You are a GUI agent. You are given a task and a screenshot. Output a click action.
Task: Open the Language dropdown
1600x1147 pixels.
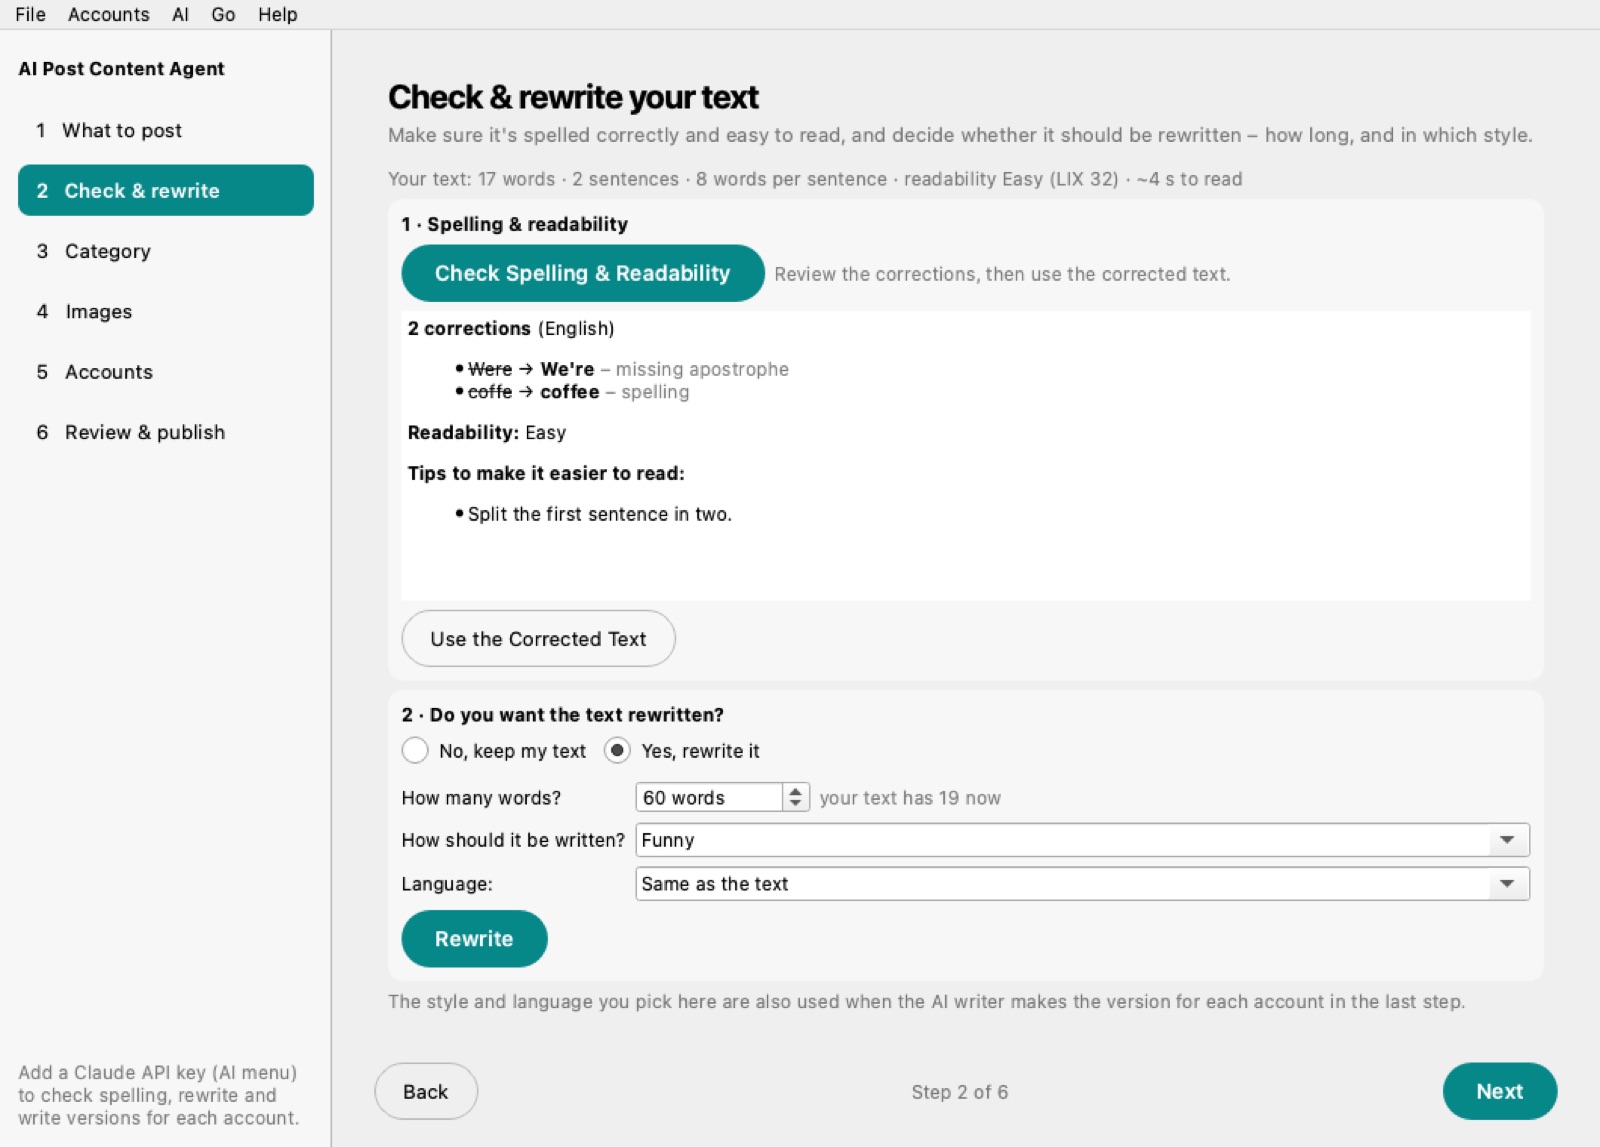click(x=1082, y=884)
